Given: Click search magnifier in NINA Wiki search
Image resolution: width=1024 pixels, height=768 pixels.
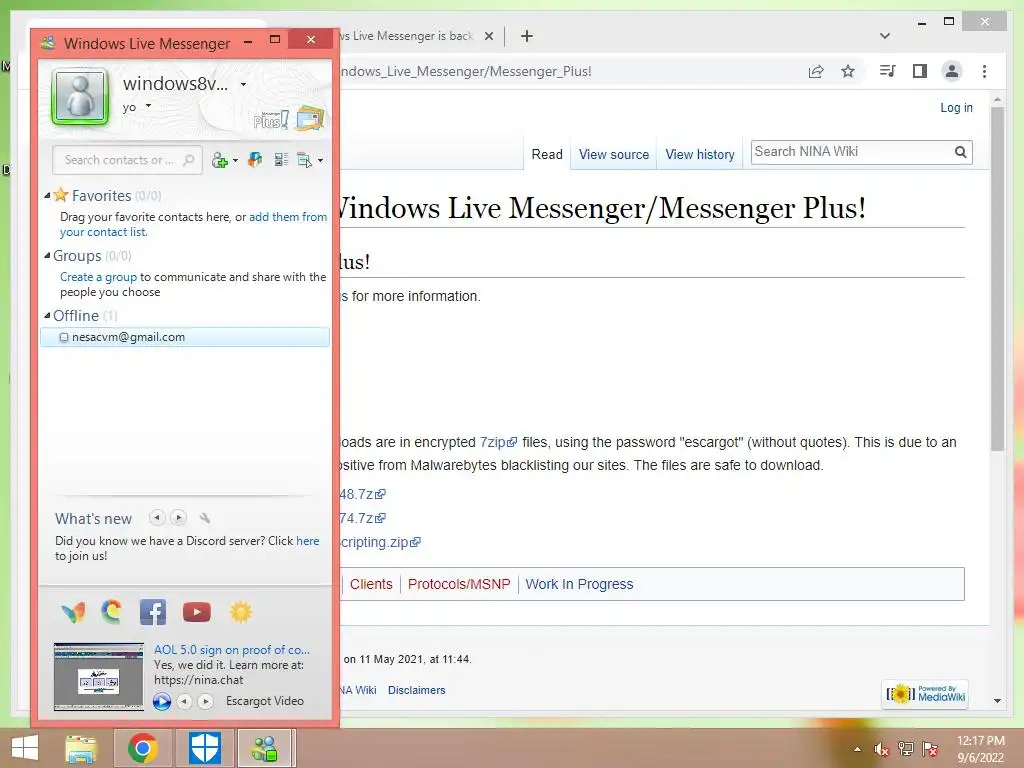Looking at the screenshot, I should [960, 152].
